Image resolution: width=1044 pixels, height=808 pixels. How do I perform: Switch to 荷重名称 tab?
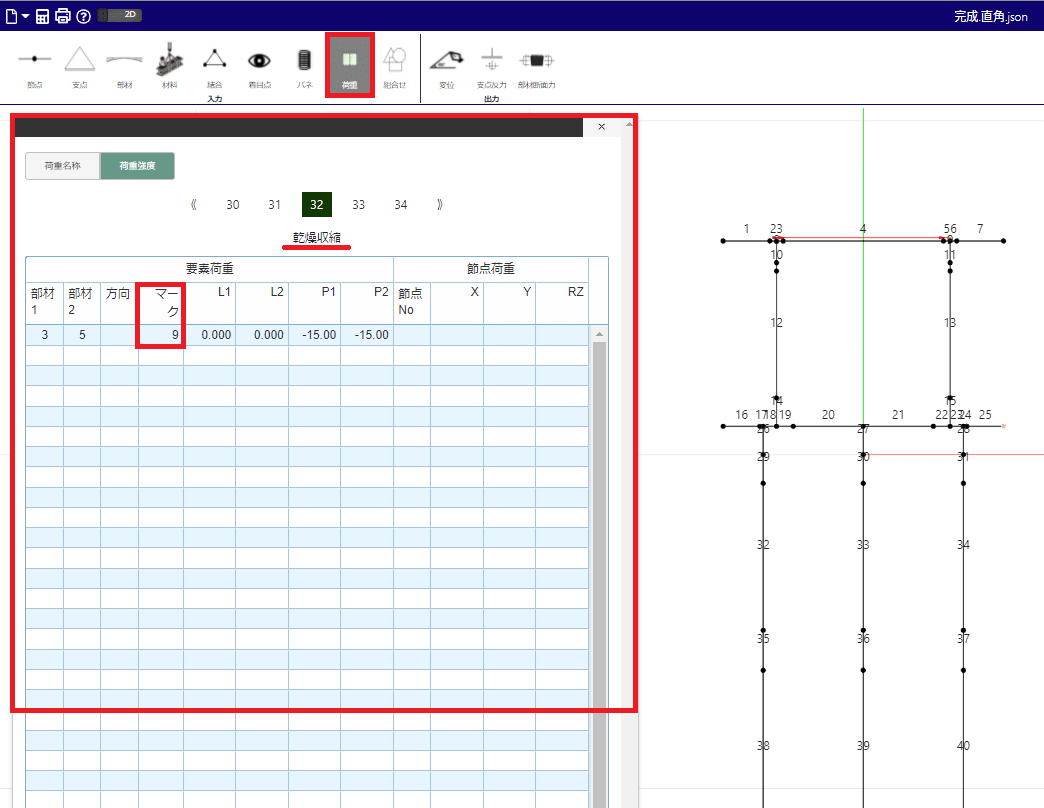[63, 166]
